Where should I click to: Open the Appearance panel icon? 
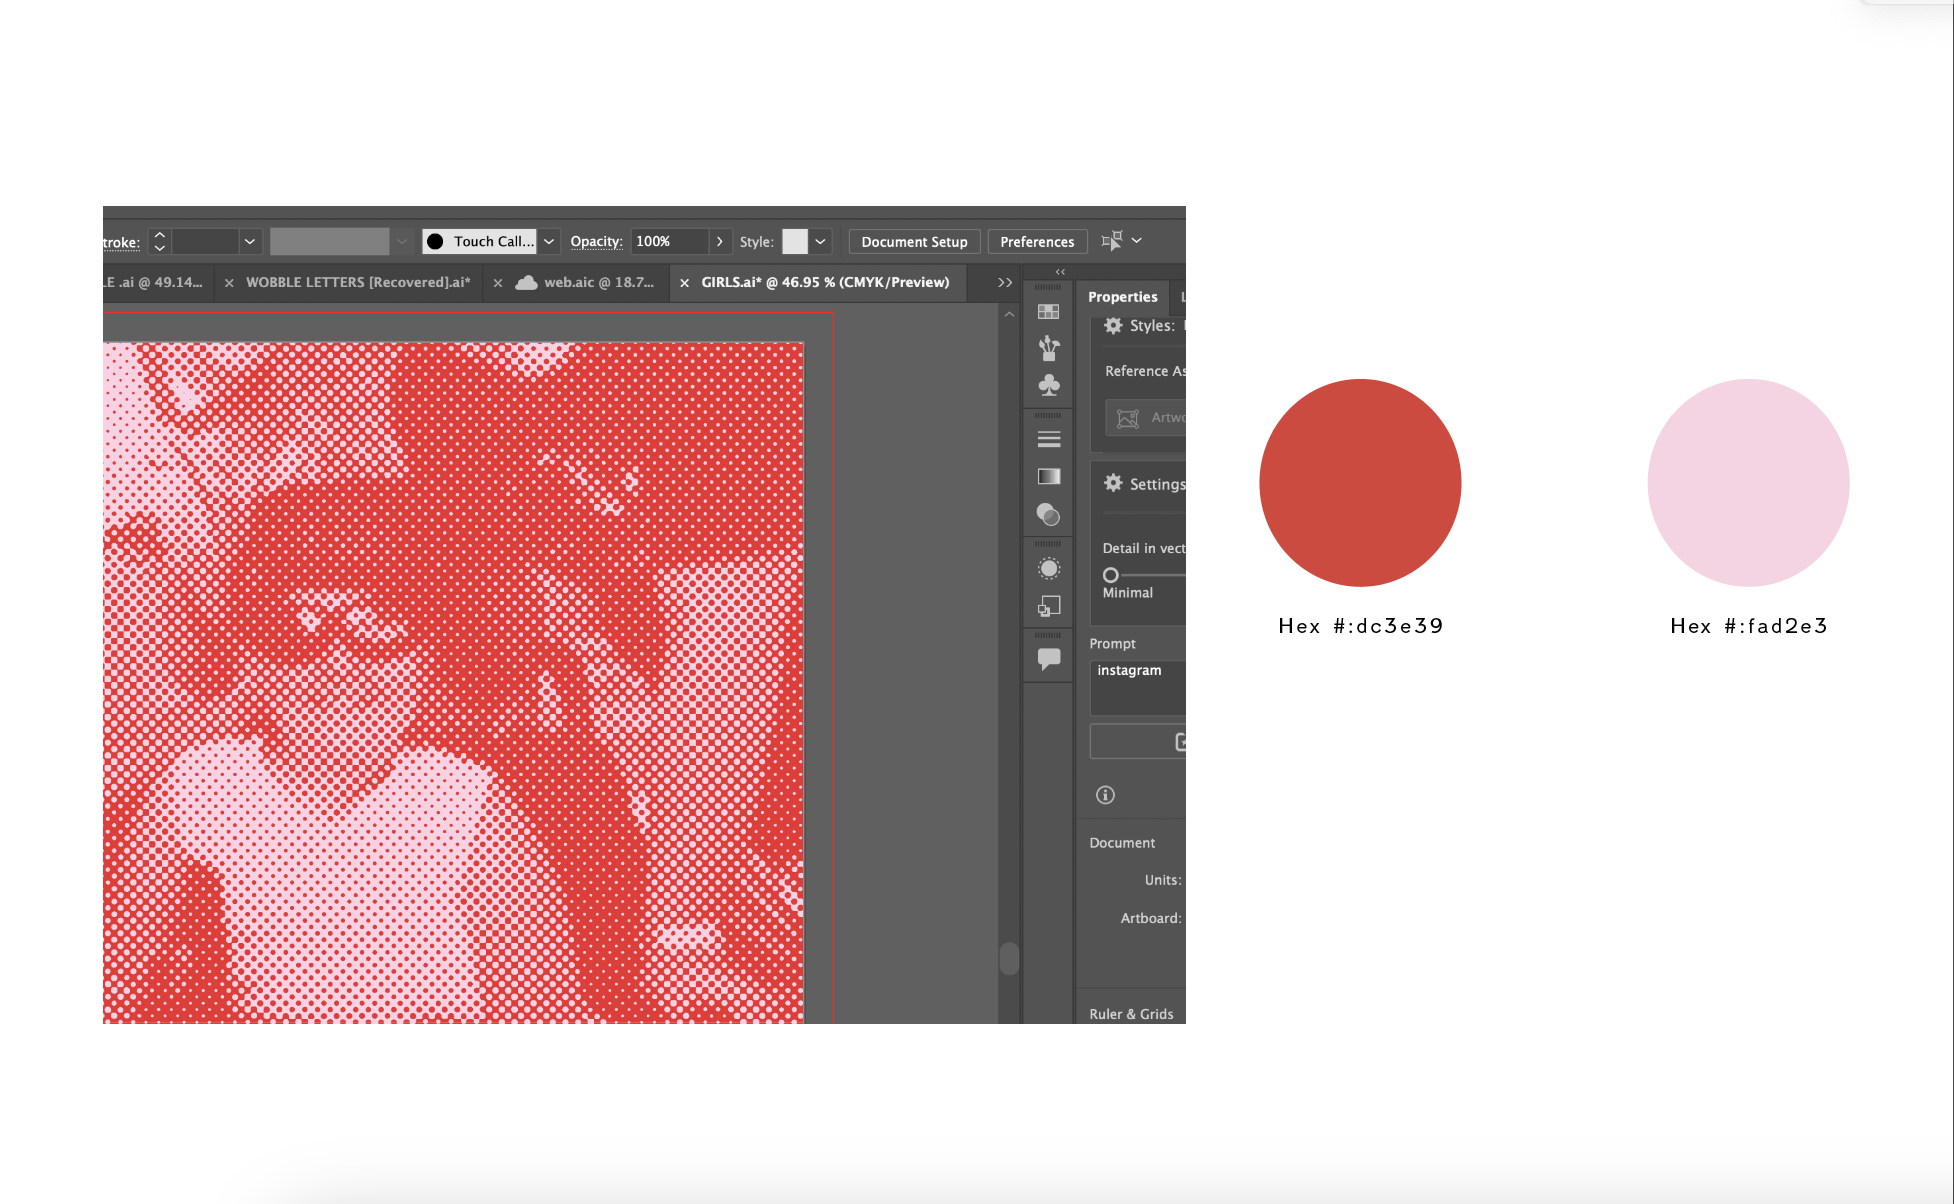point(1048,568)
